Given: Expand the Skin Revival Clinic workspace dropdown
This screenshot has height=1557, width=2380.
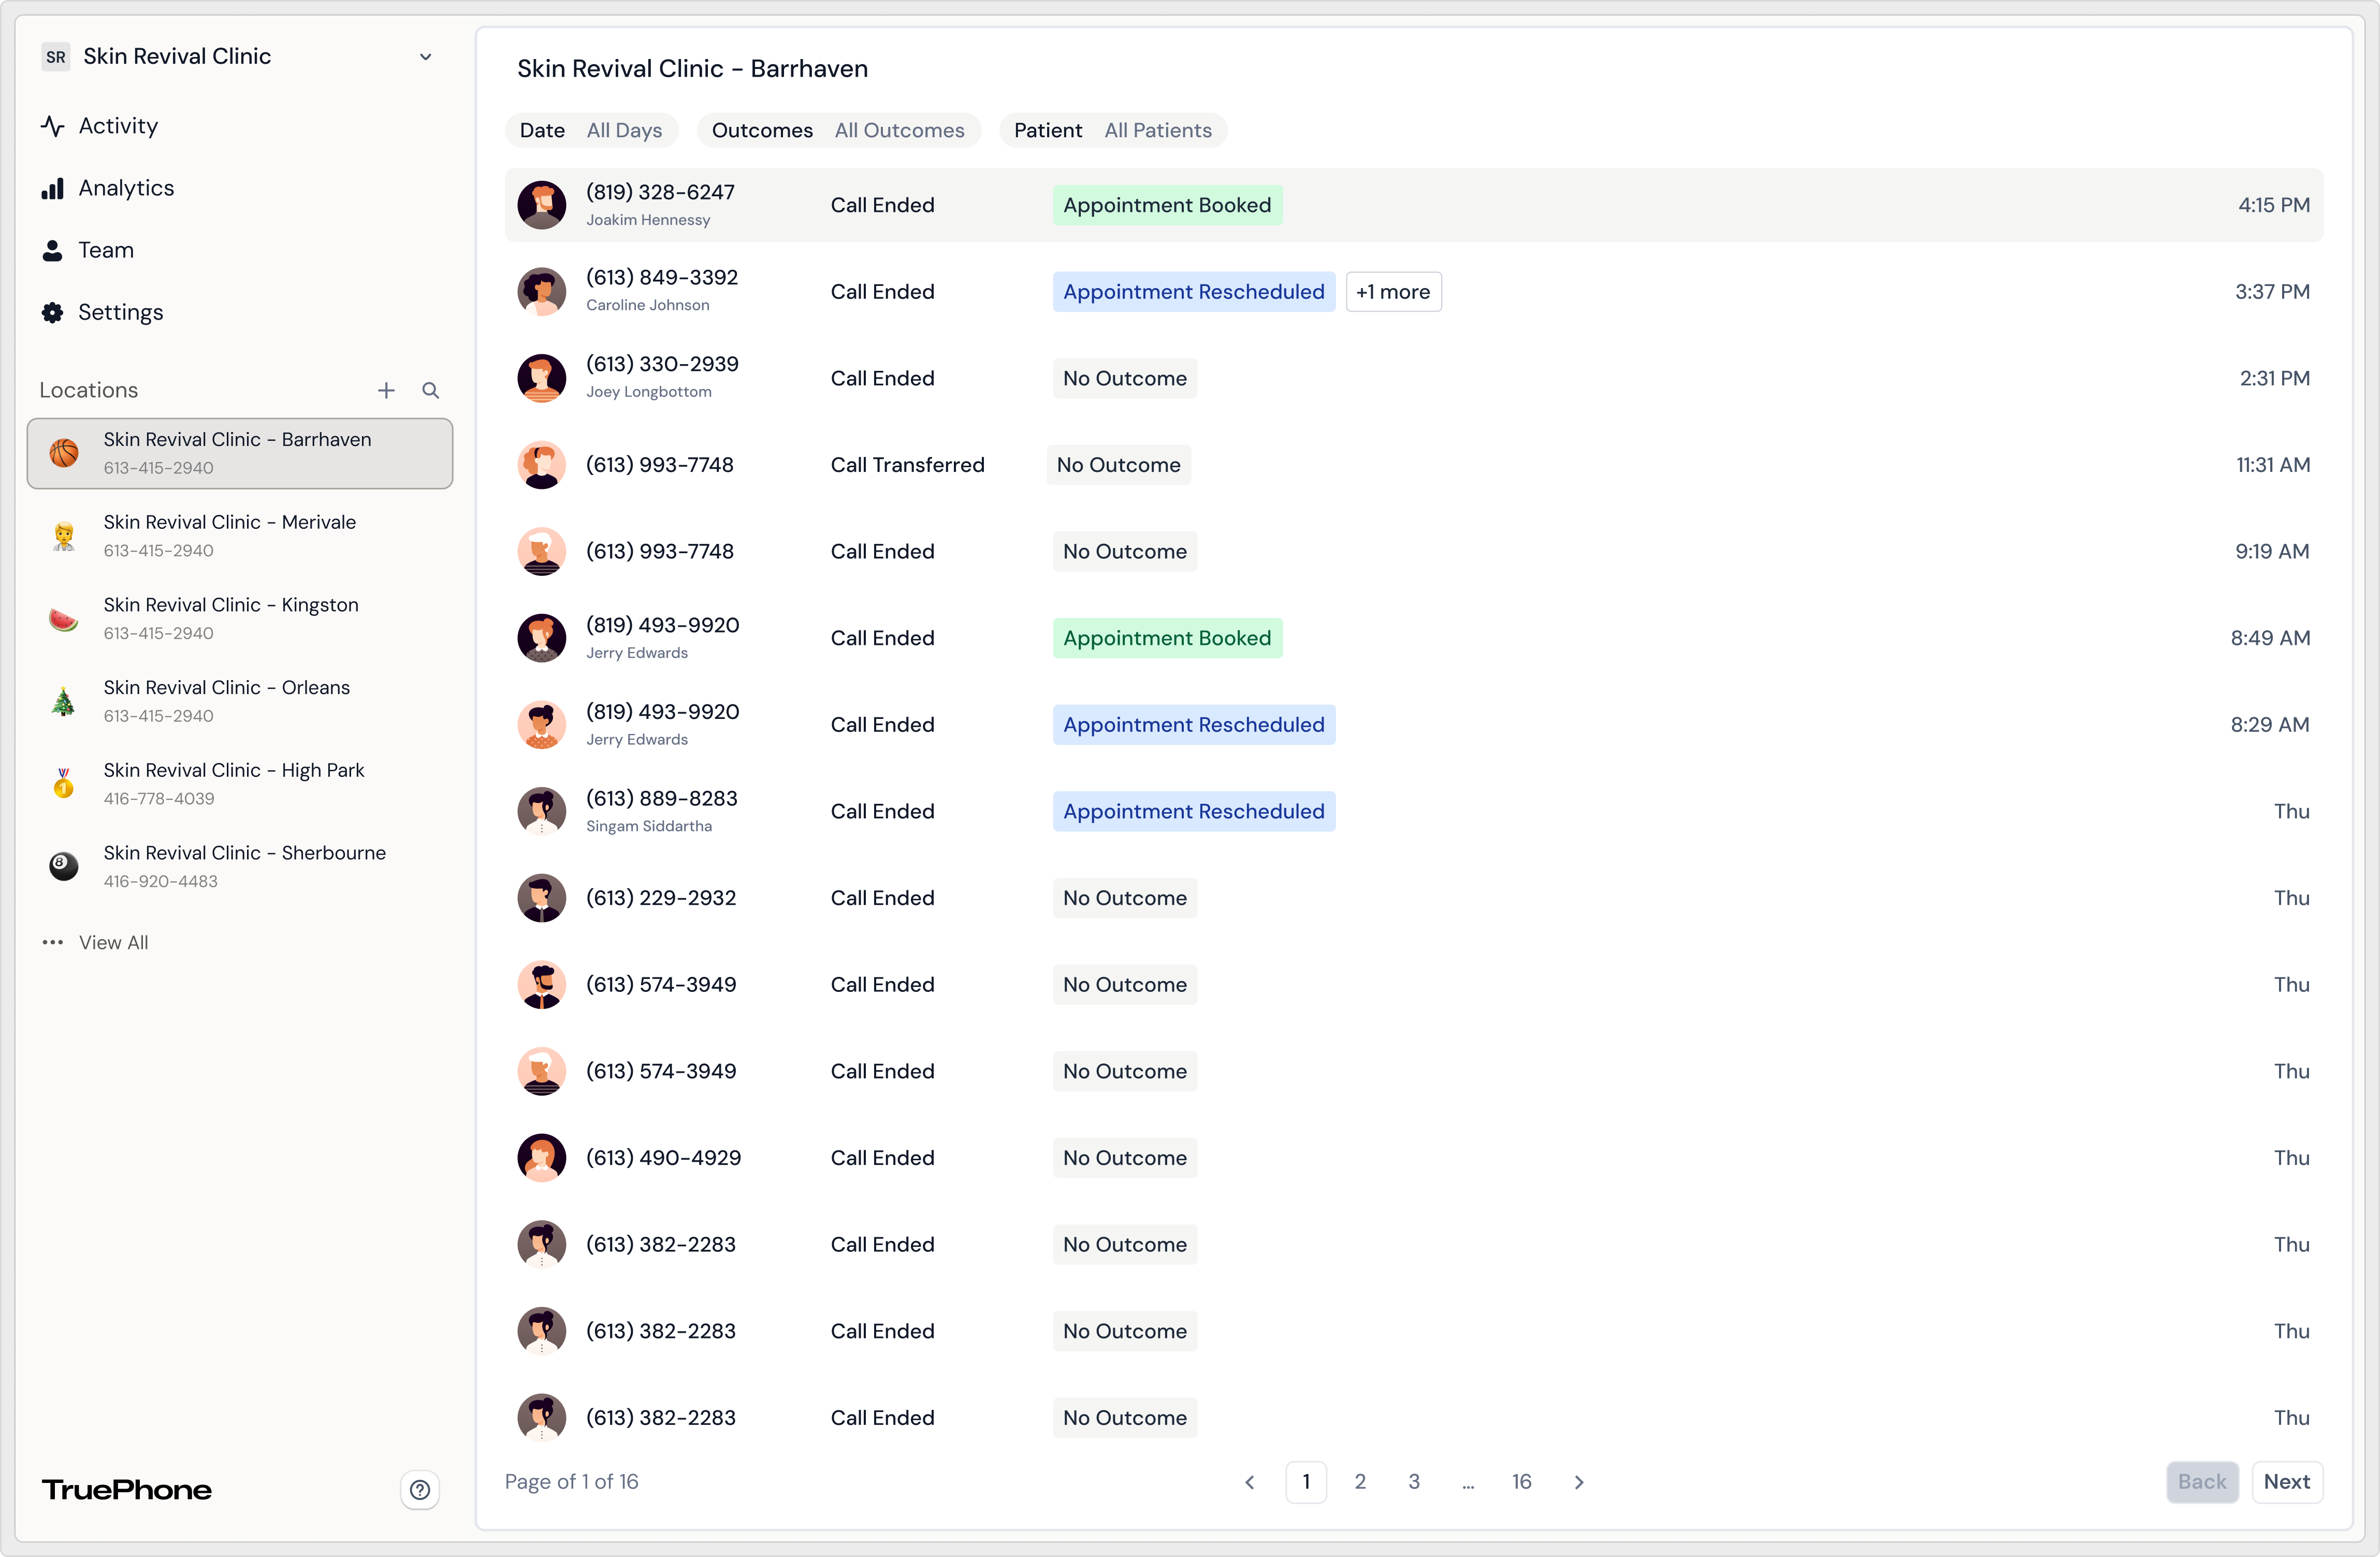Looking at the screenshot, I should [426, 57].
